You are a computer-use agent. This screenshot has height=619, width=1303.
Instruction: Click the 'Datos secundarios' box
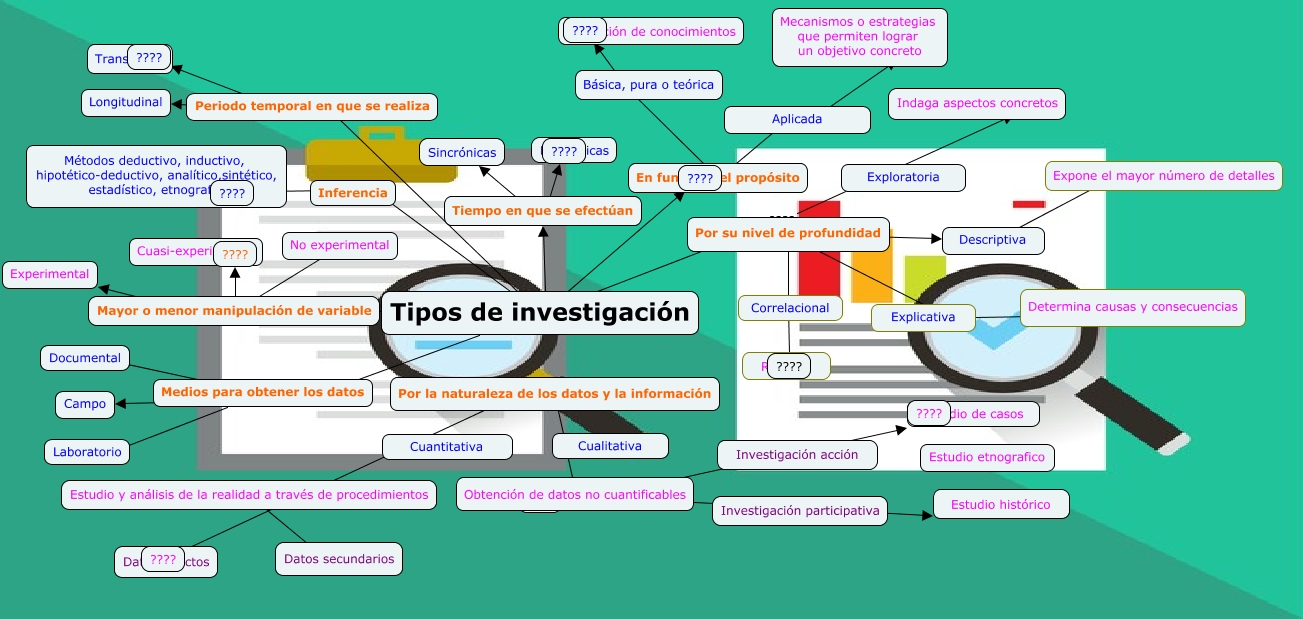tap(338, 560)
